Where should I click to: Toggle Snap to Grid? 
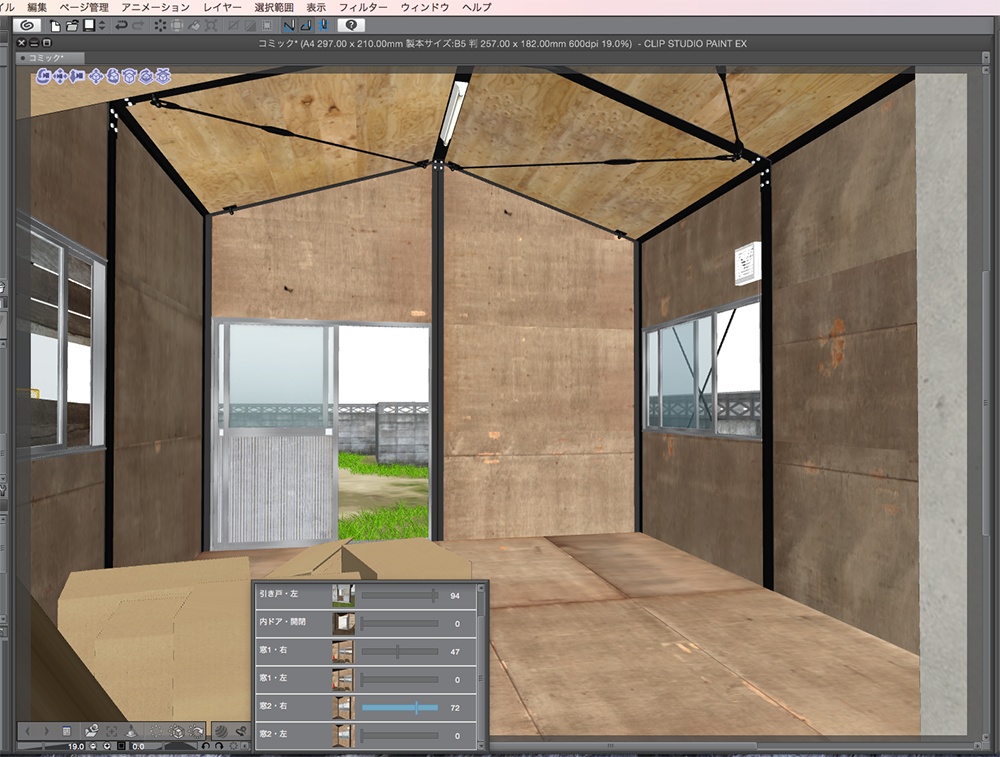click(x=323, y=25)
